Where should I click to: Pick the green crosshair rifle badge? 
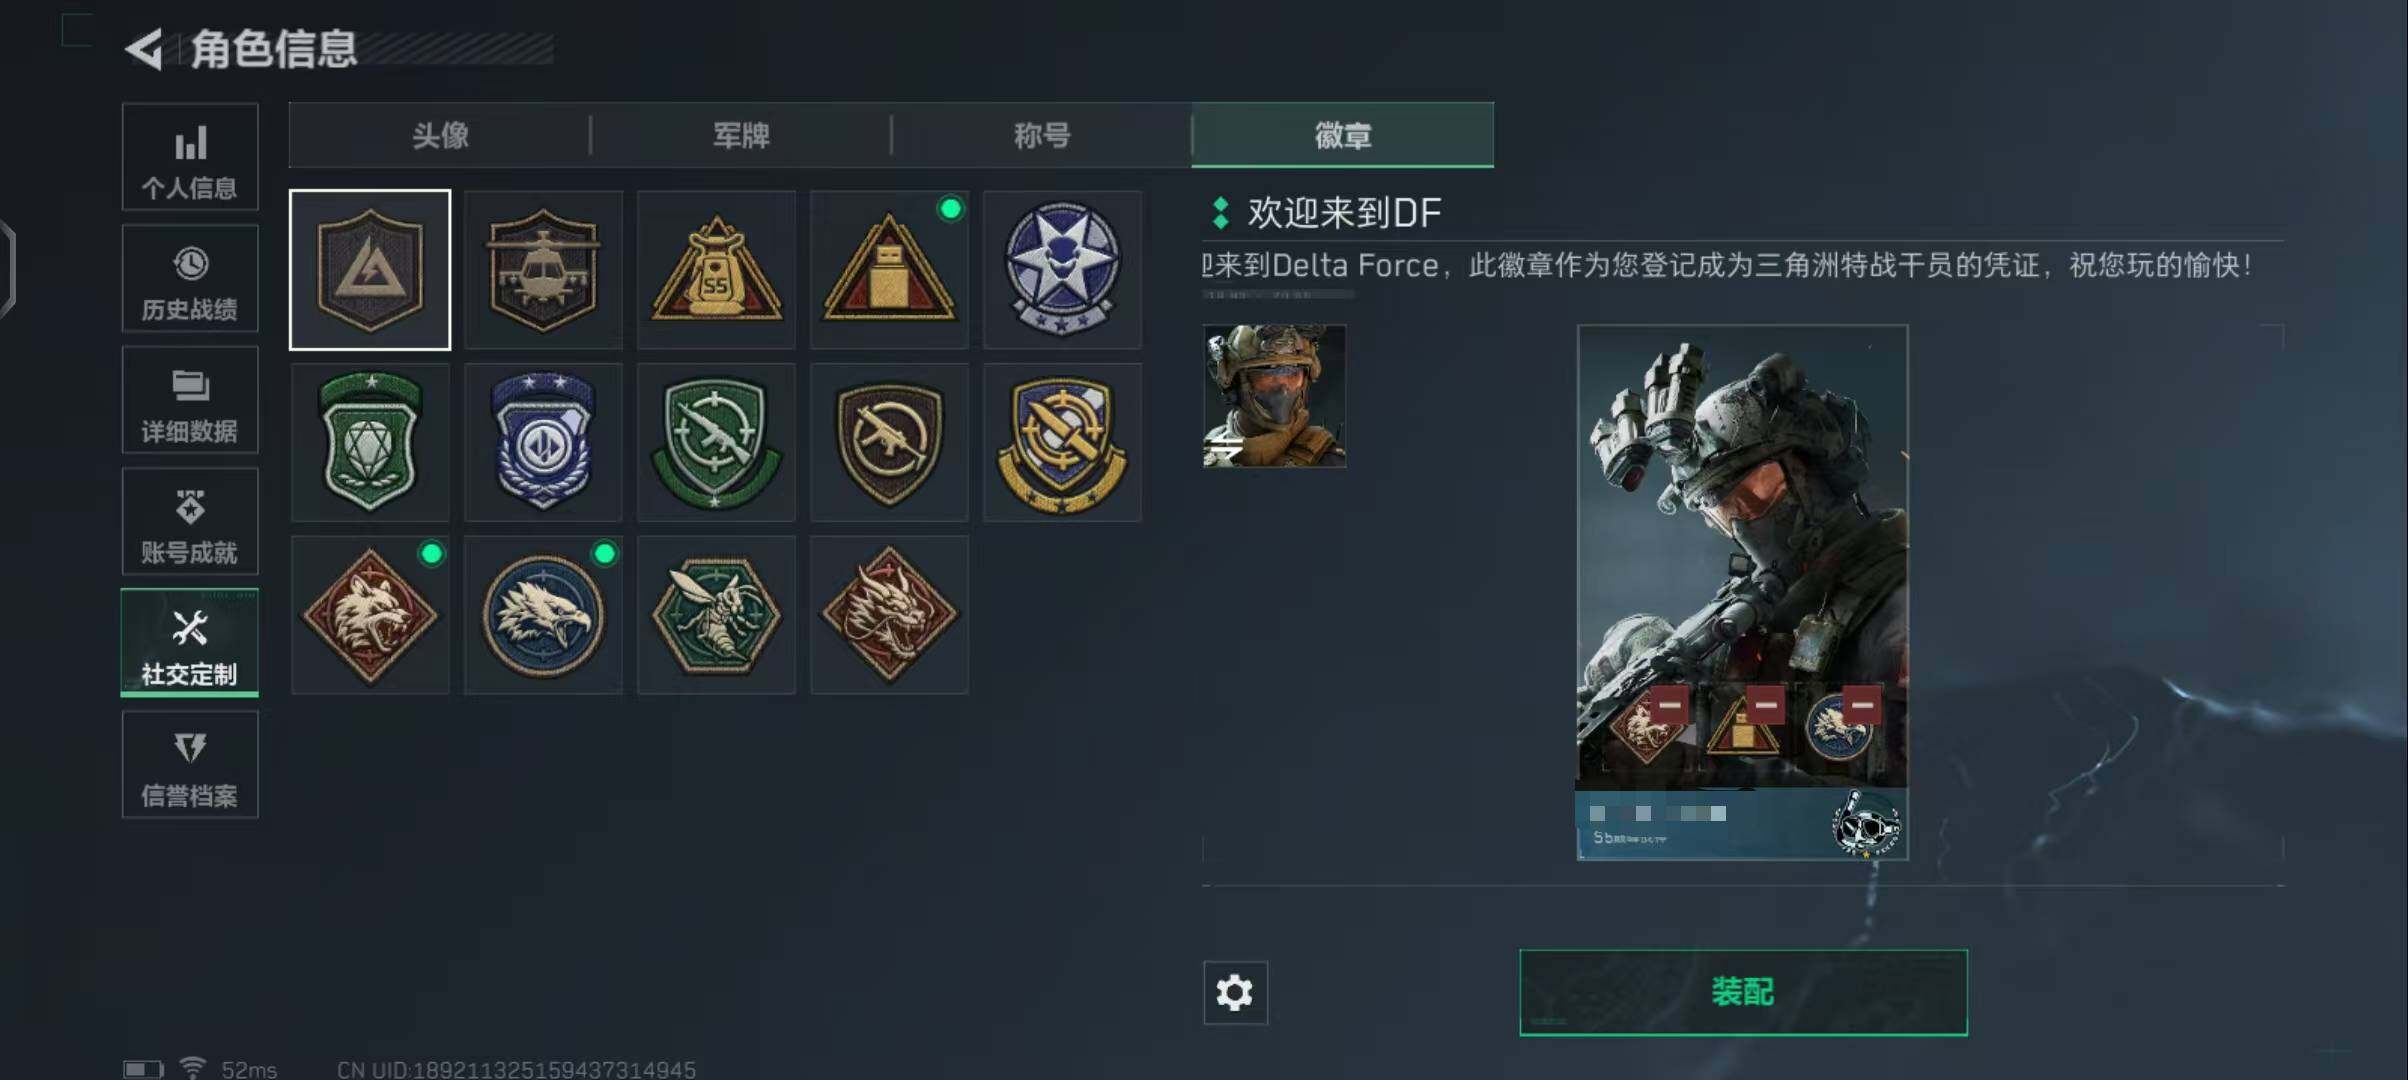pos(716,442)
